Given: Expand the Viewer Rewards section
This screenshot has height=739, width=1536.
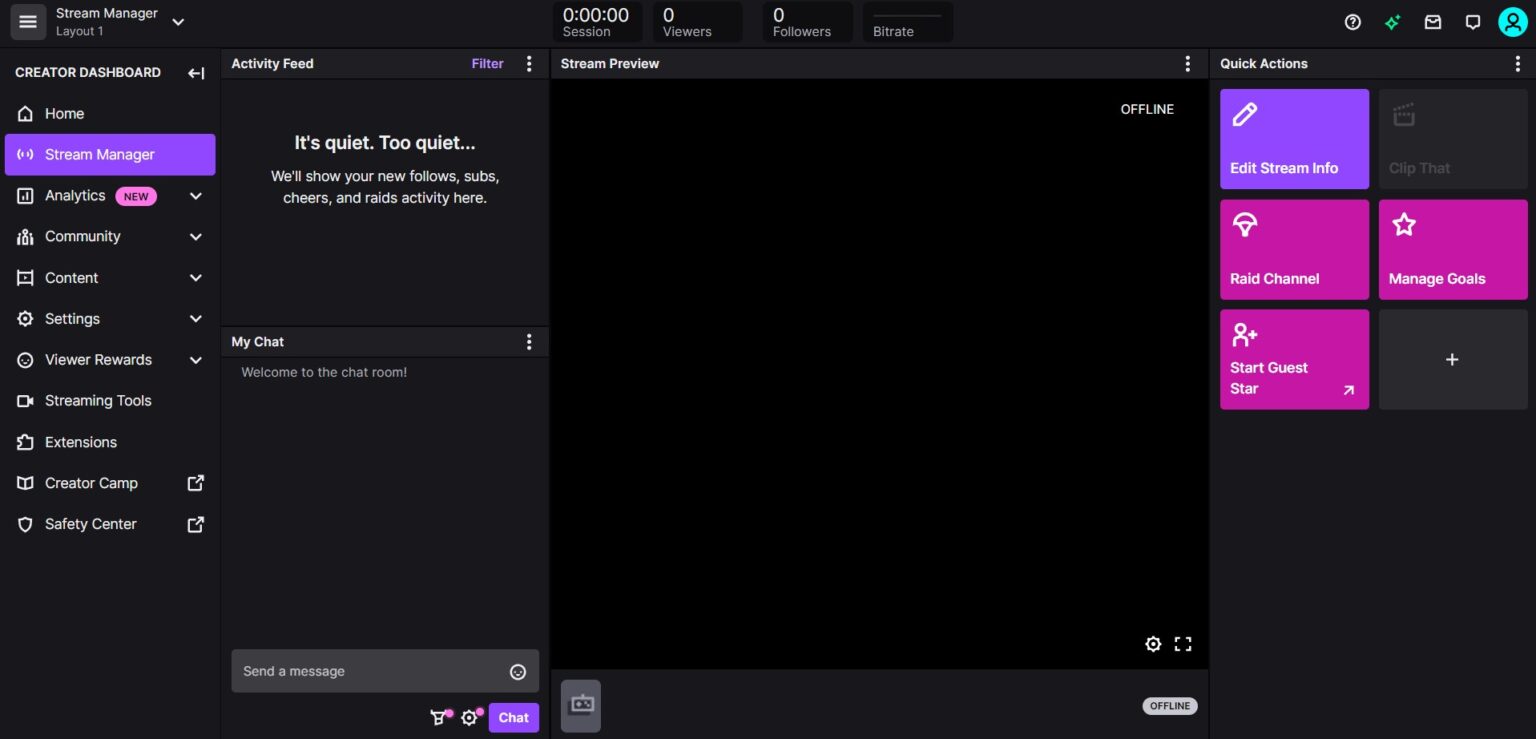Looking at the screenshot, I should pos(195,359).
